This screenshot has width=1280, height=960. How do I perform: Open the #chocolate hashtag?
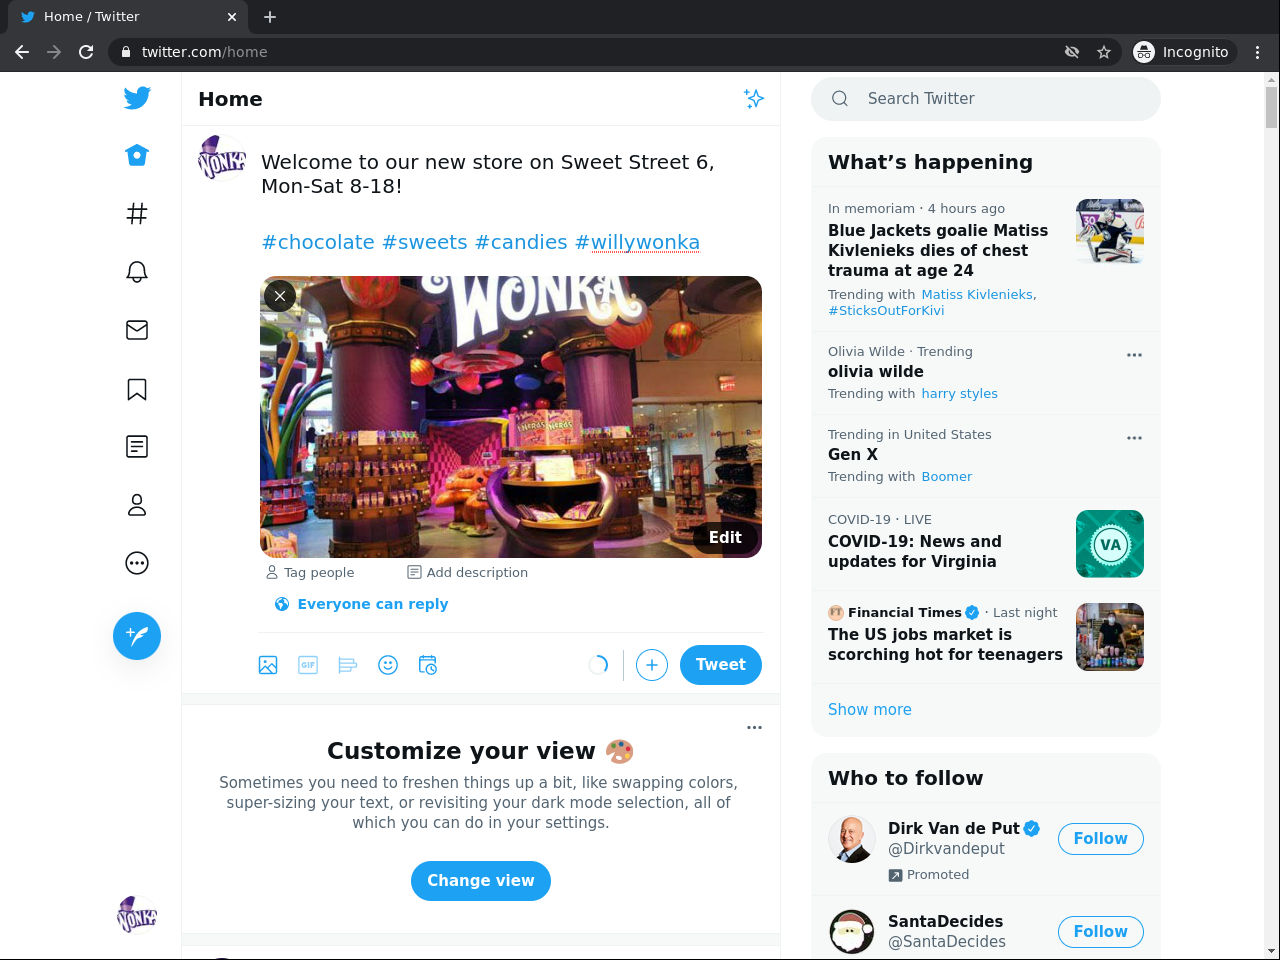click(318, 242)
